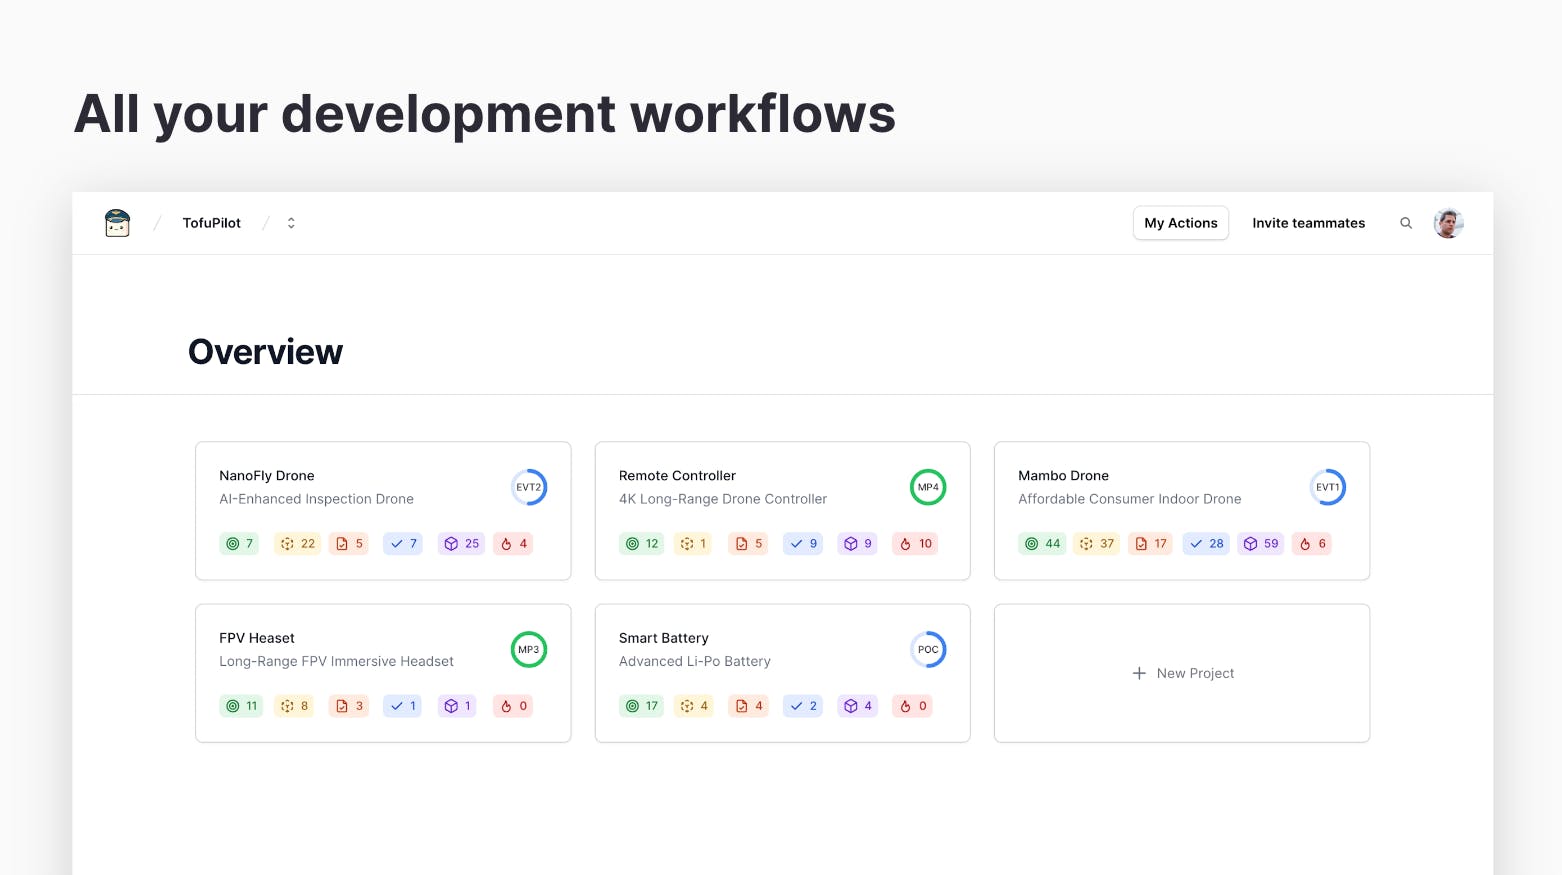Click Remote Controller blue checkmark badge 9

click(x=803, y=544)
